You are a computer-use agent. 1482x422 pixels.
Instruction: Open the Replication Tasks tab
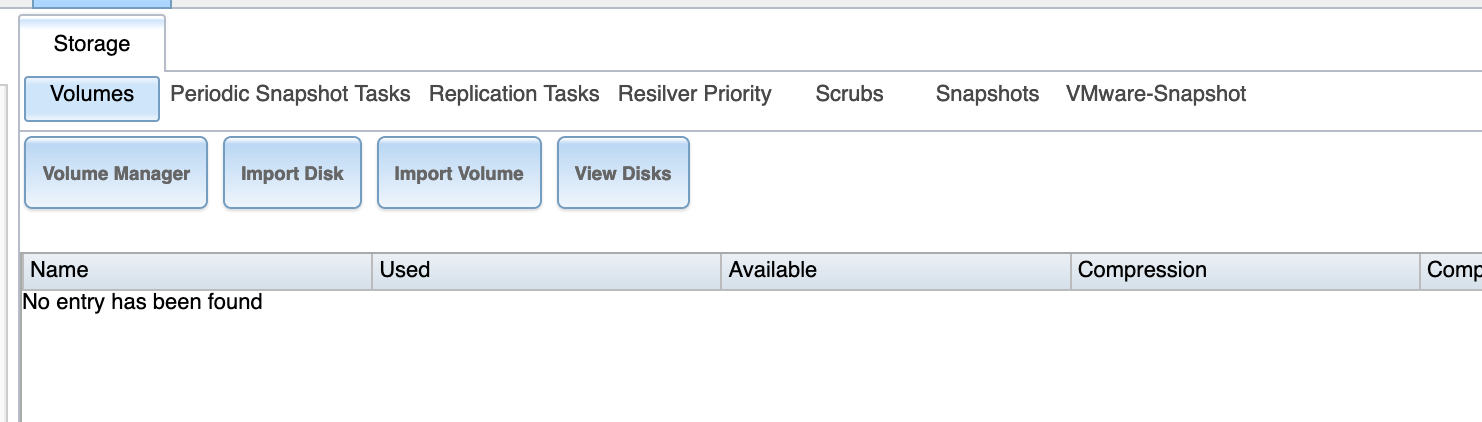point(514,95)
